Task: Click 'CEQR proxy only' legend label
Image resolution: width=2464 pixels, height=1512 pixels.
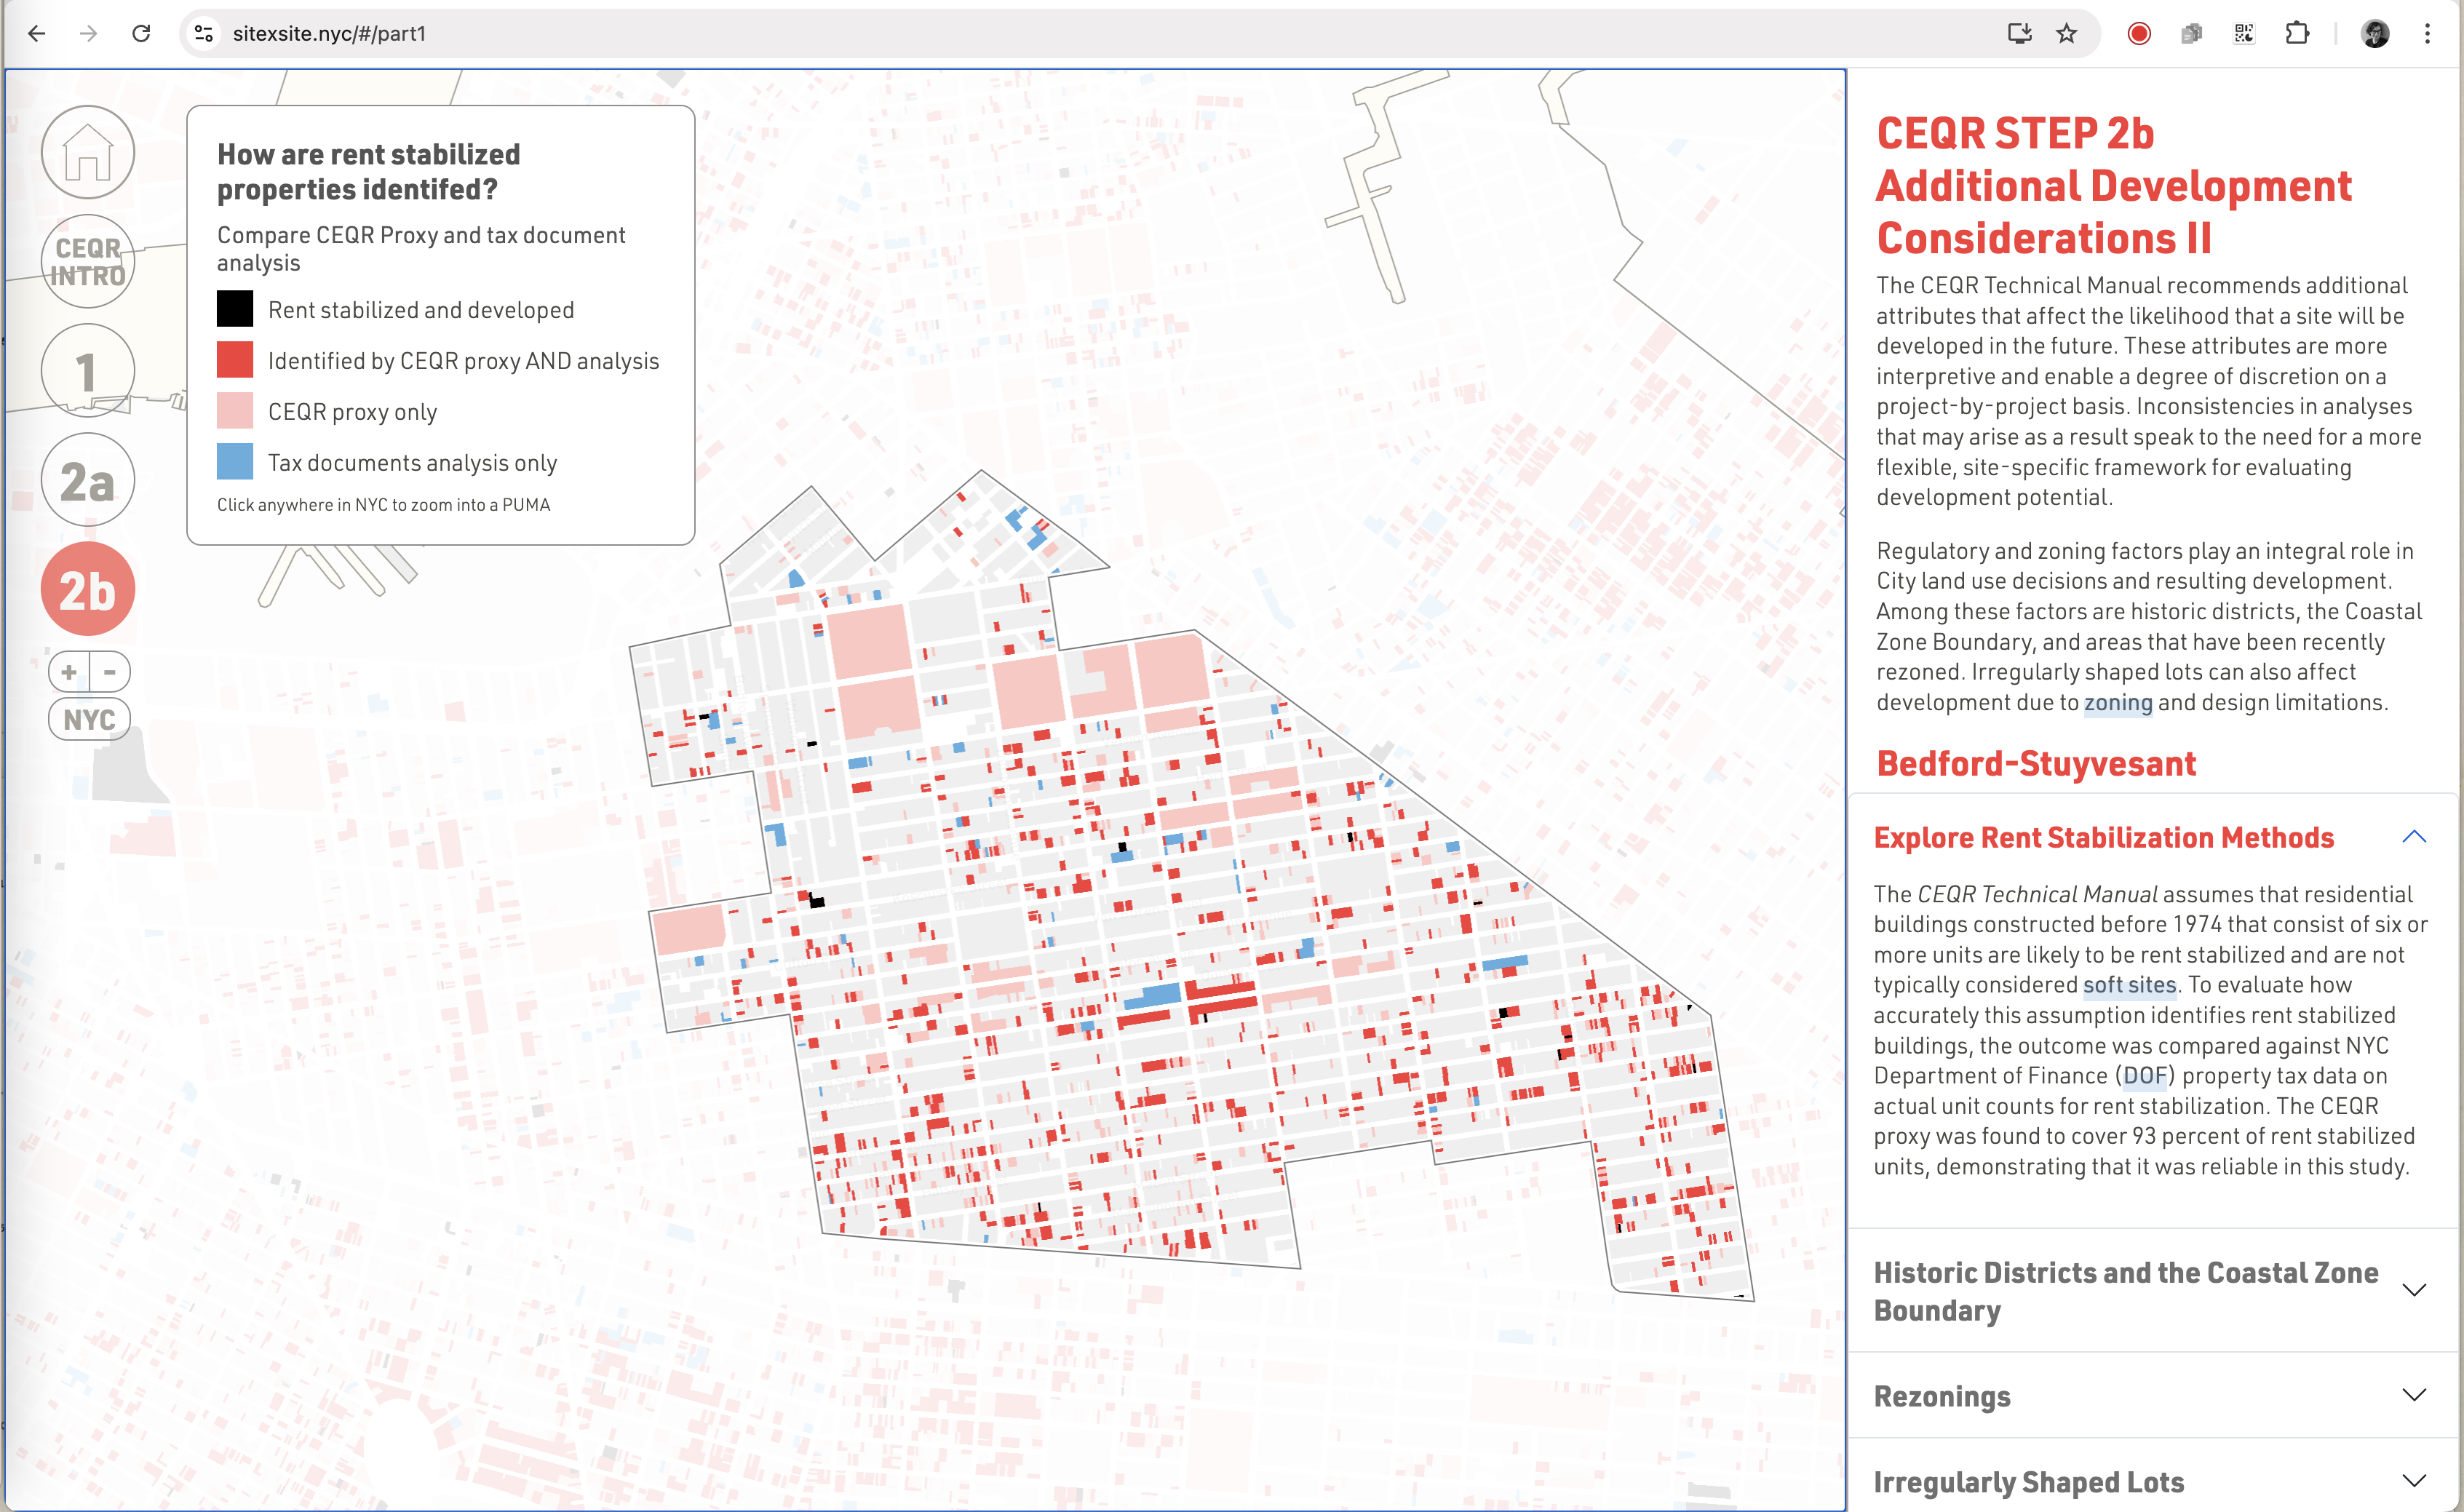Action: 352,412
